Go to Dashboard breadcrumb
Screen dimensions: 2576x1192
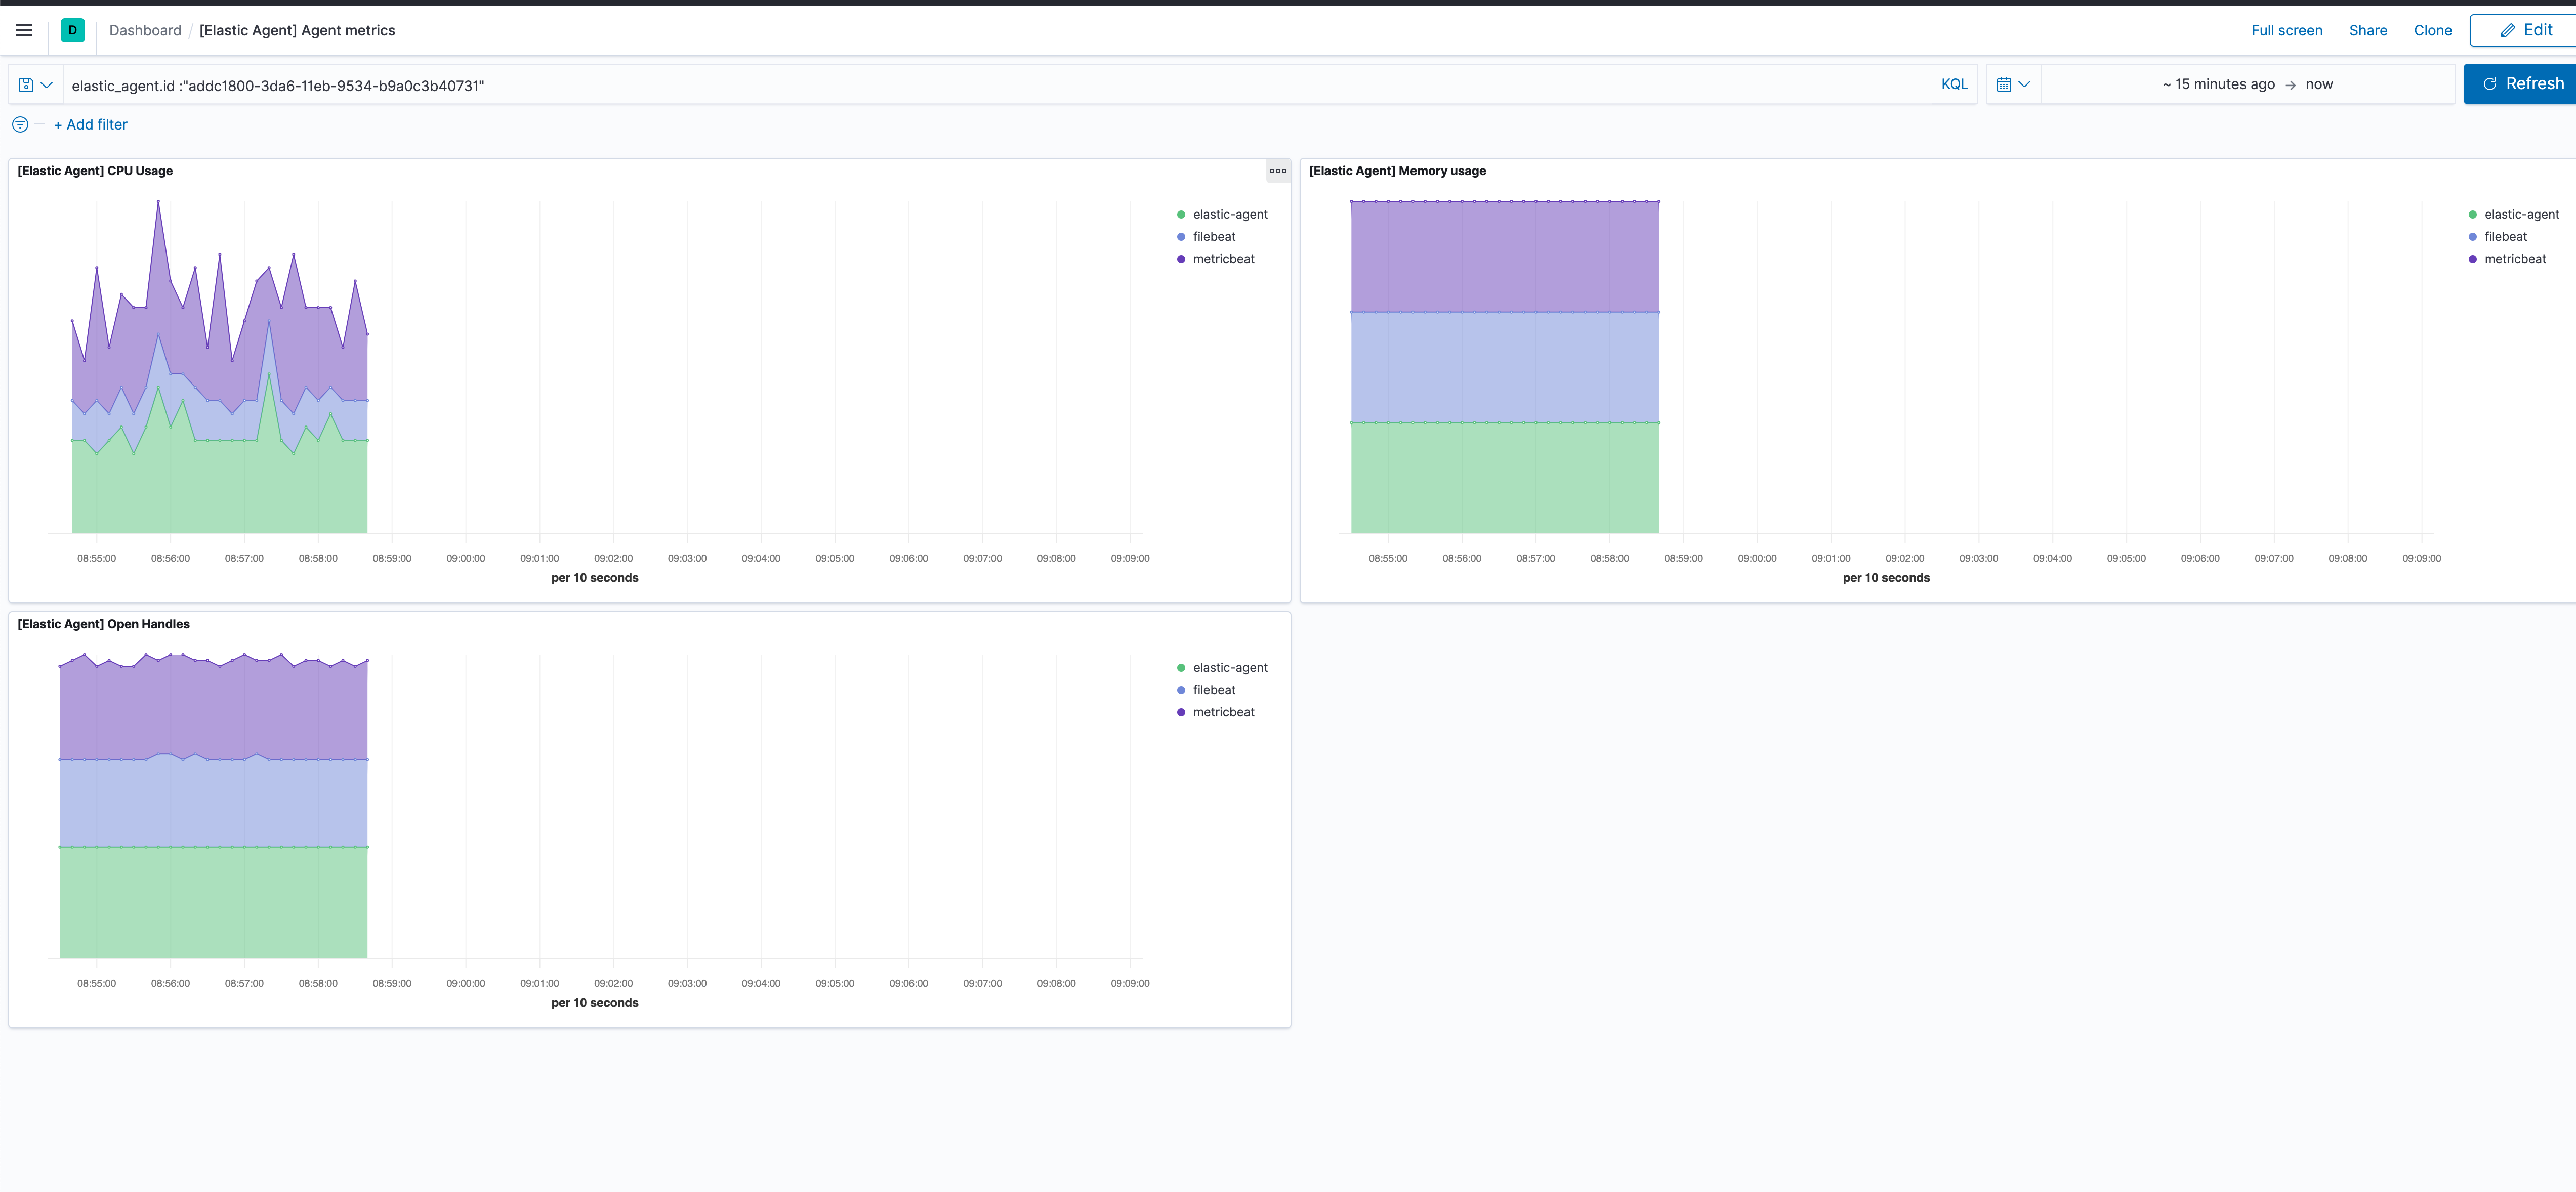click(145, 31)
